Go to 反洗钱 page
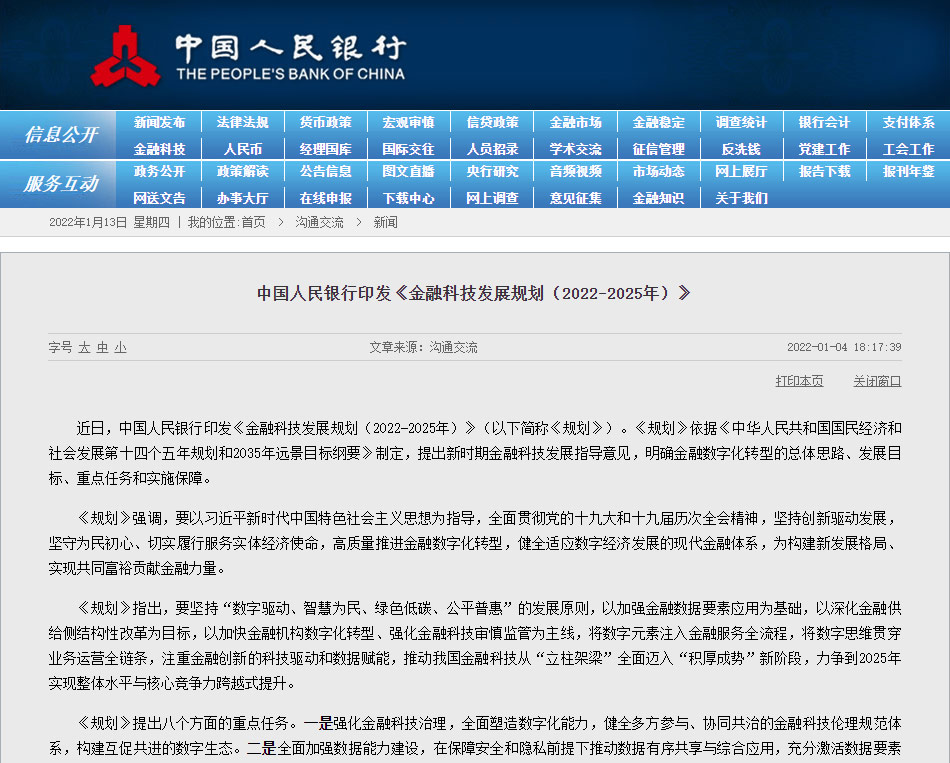 (x=741, y=149)
